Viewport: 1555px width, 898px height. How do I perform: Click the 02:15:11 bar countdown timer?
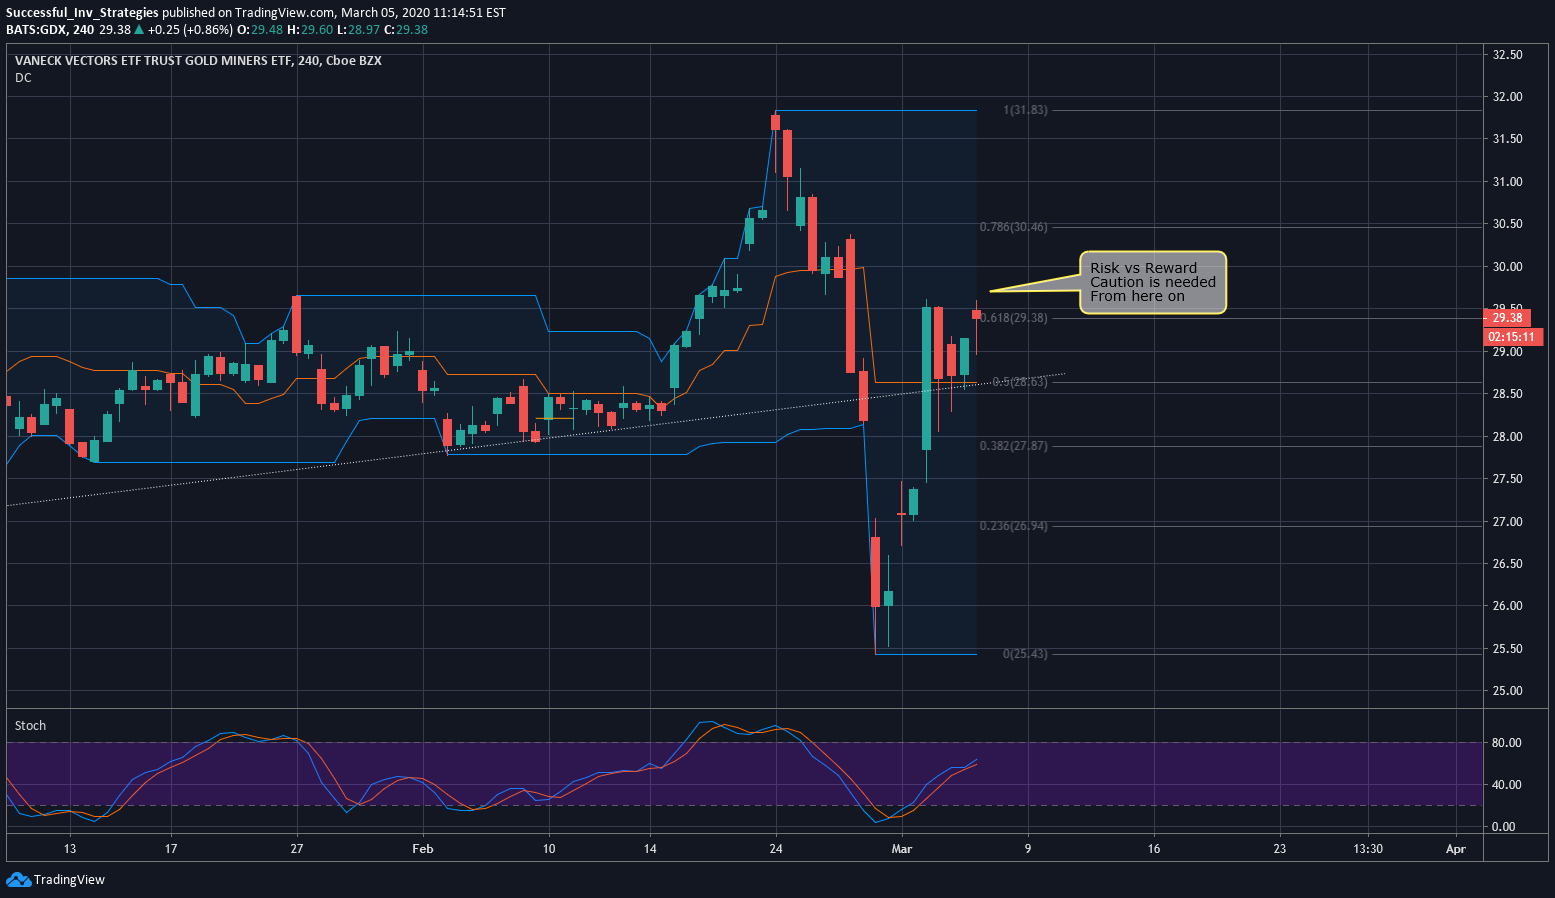click(x=1511, y=337)
